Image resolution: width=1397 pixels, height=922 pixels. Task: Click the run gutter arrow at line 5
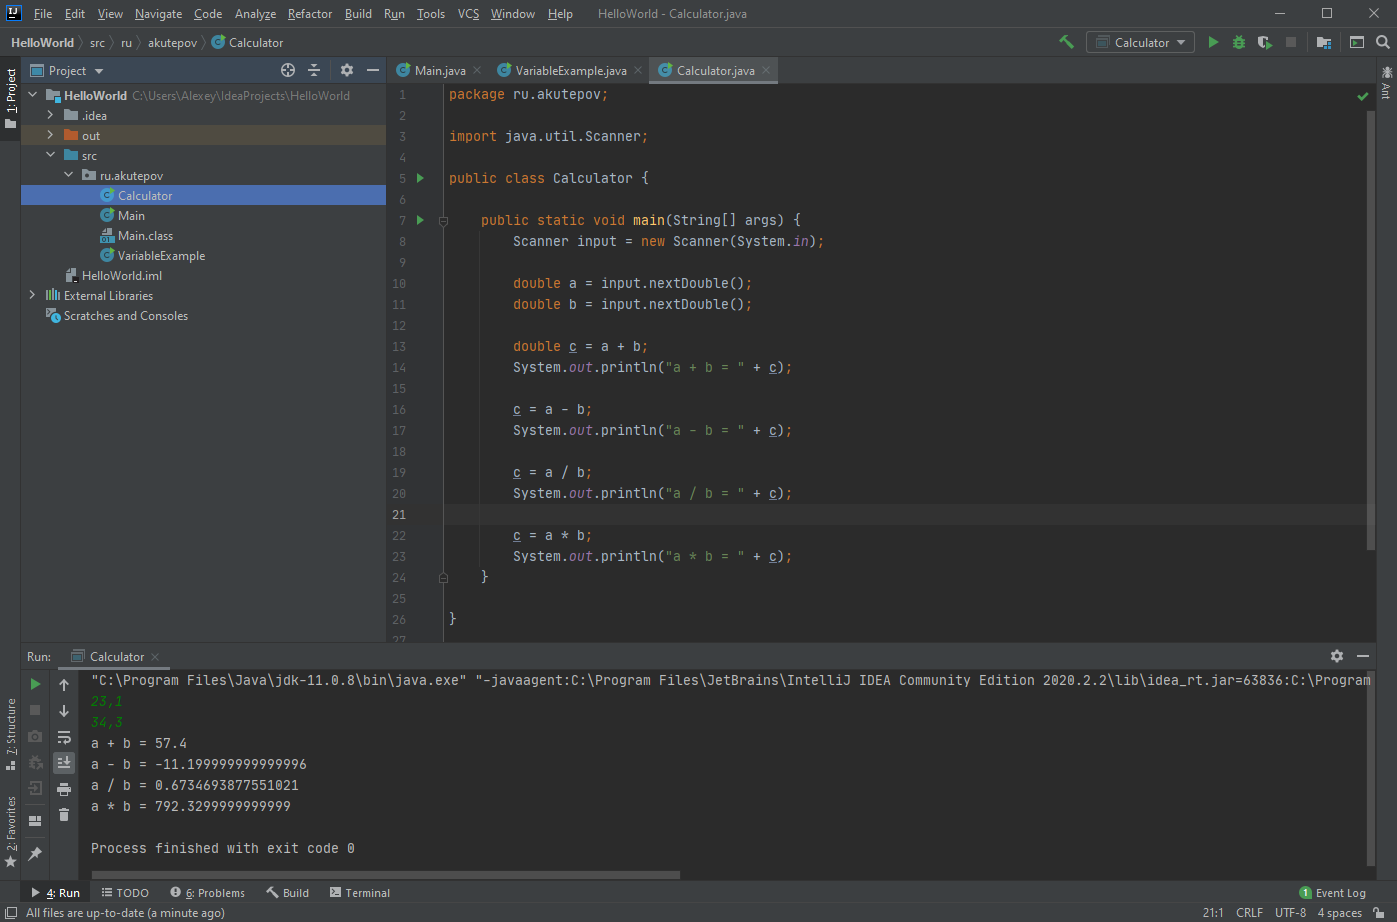point(420,178)
